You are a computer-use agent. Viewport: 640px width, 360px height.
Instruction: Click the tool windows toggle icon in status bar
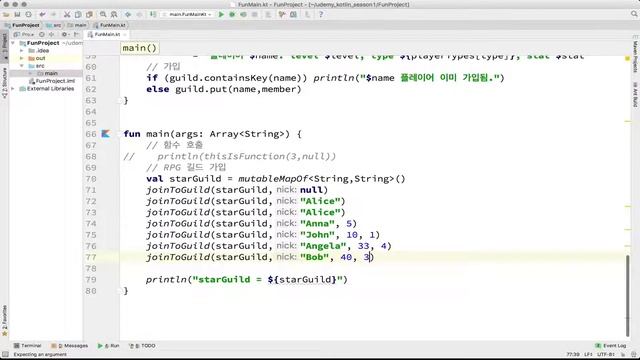(5, 354)
